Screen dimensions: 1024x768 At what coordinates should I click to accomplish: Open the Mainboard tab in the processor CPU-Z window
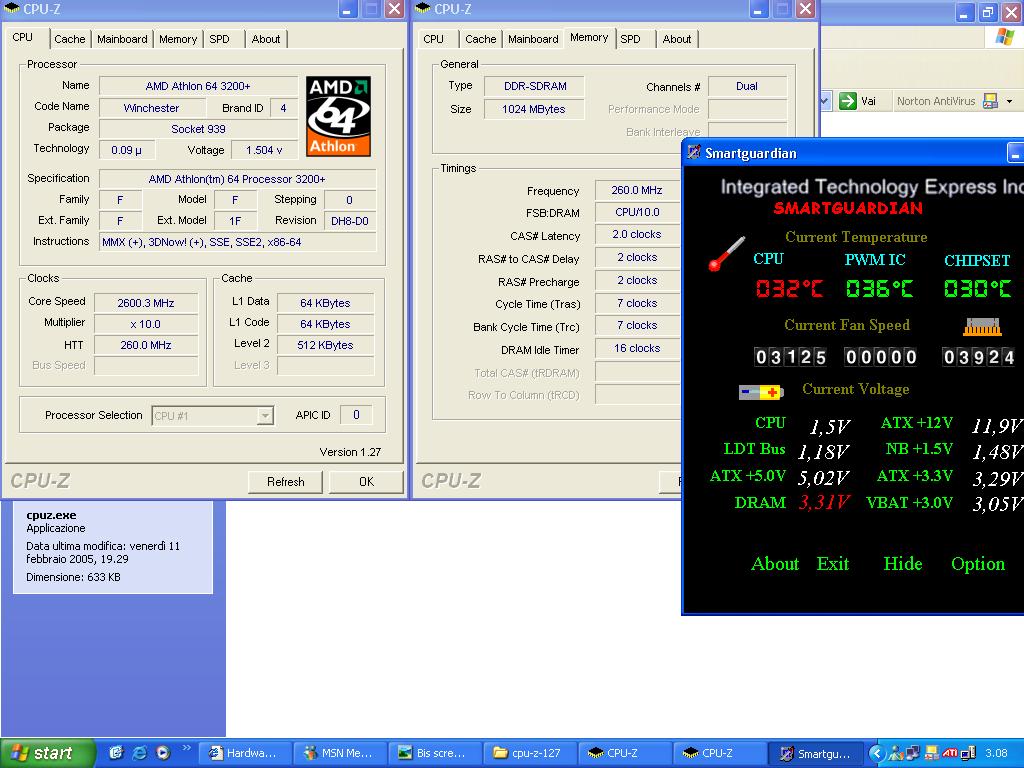122,39
